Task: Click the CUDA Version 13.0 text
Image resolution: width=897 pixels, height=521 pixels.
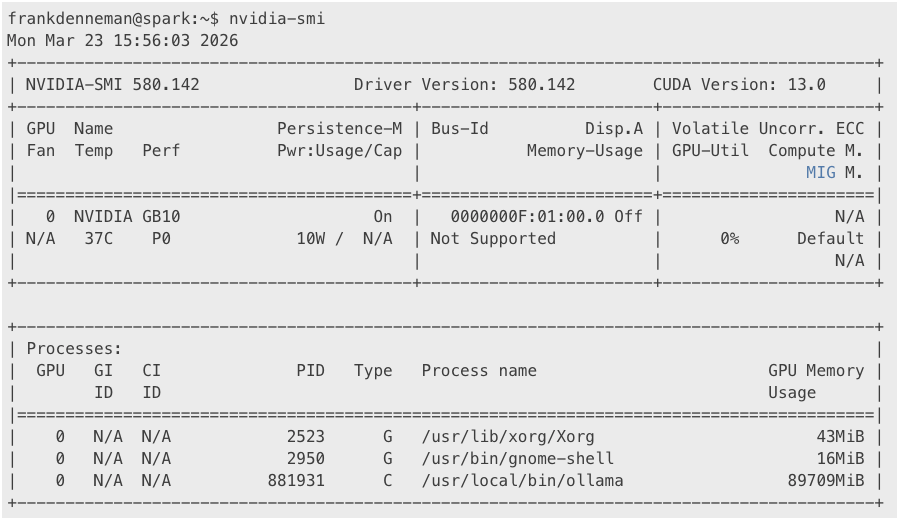Action: (x=739, y=84)
